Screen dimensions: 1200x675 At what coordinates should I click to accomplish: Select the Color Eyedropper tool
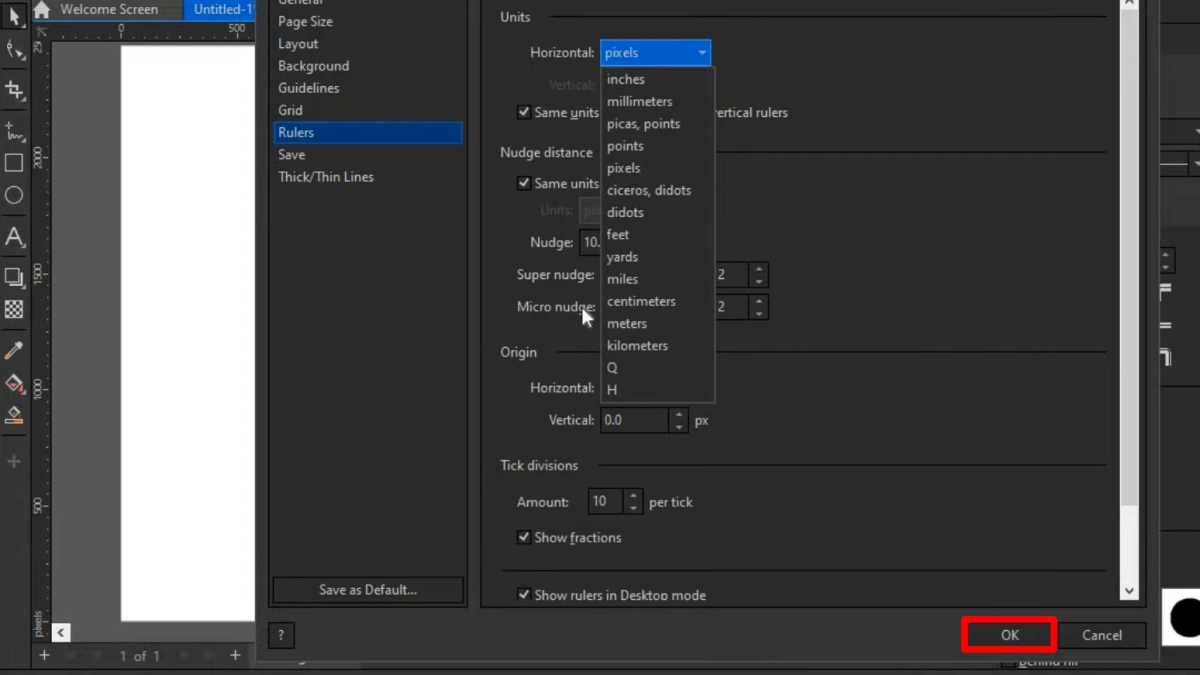coord(14,350)
